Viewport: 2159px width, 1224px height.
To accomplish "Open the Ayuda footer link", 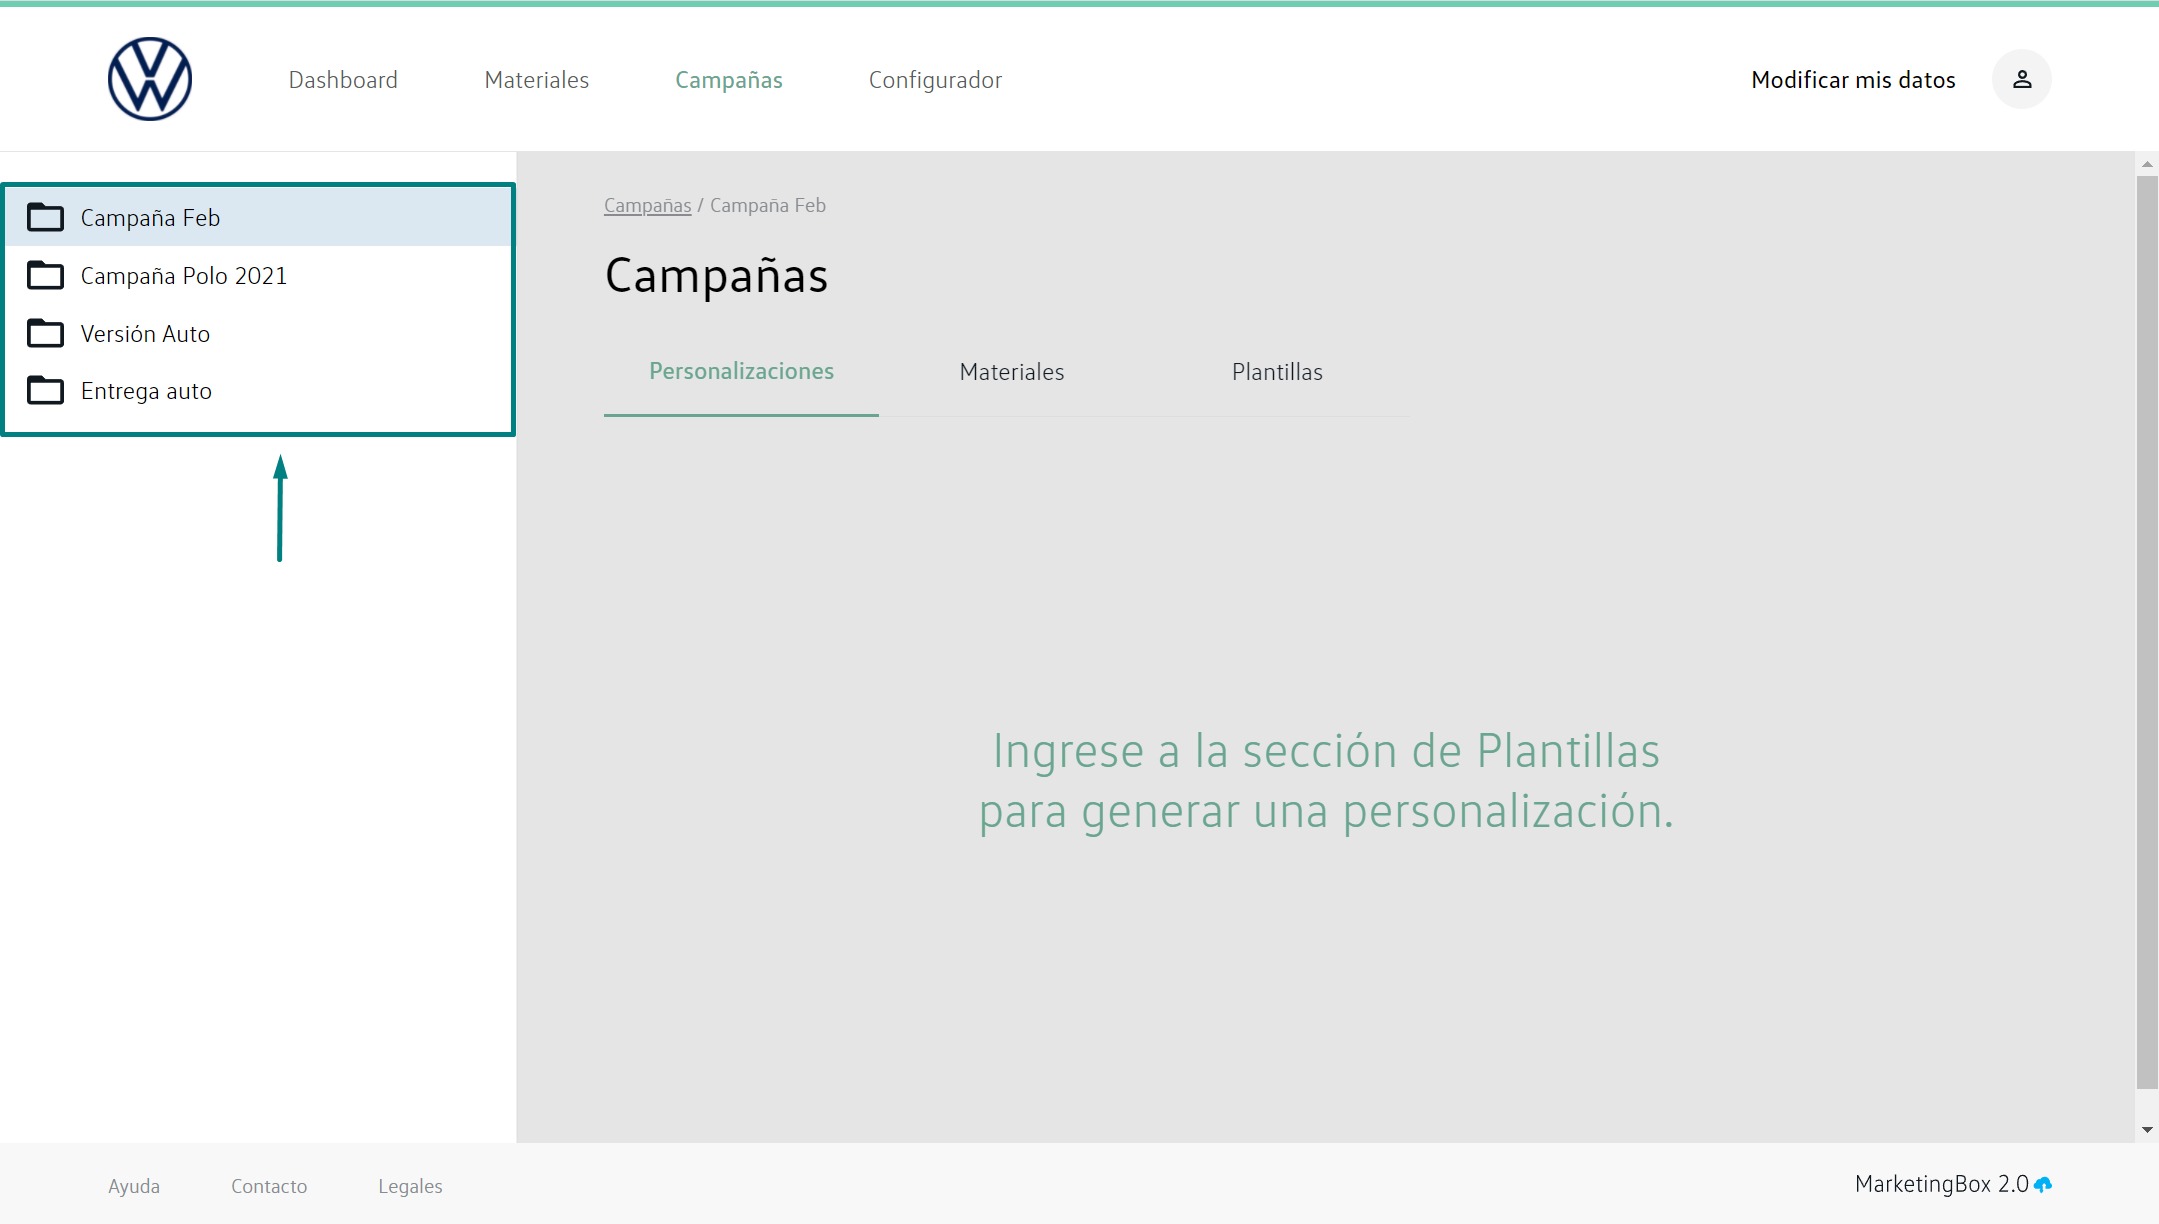I will pyautogui.click(x=134, y=1186).
